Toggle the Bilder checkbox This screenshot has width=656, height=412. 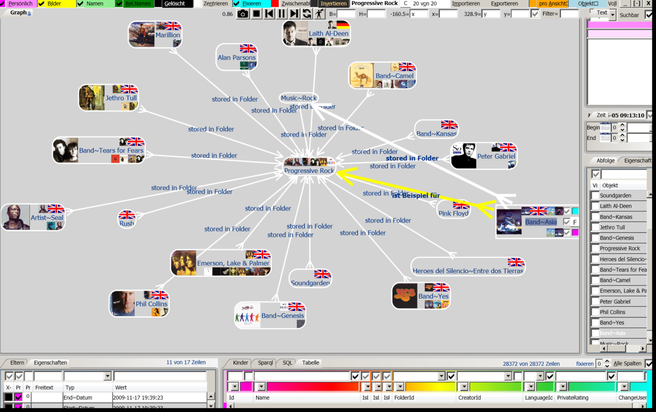click(41, 3)
